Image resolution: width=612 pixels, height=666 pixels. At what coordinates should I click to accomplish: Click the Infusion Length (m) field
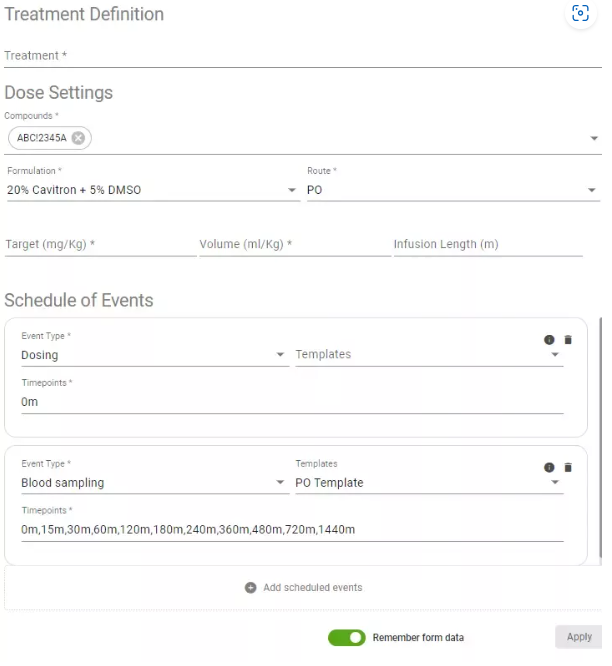point(487,244)
